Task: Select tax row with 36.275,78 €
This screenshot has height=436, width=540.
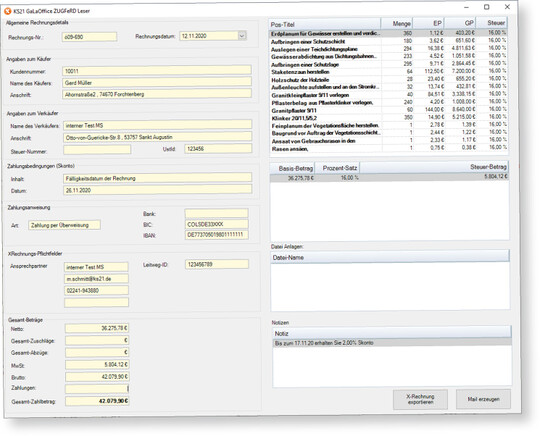Action: click(390, 177)
